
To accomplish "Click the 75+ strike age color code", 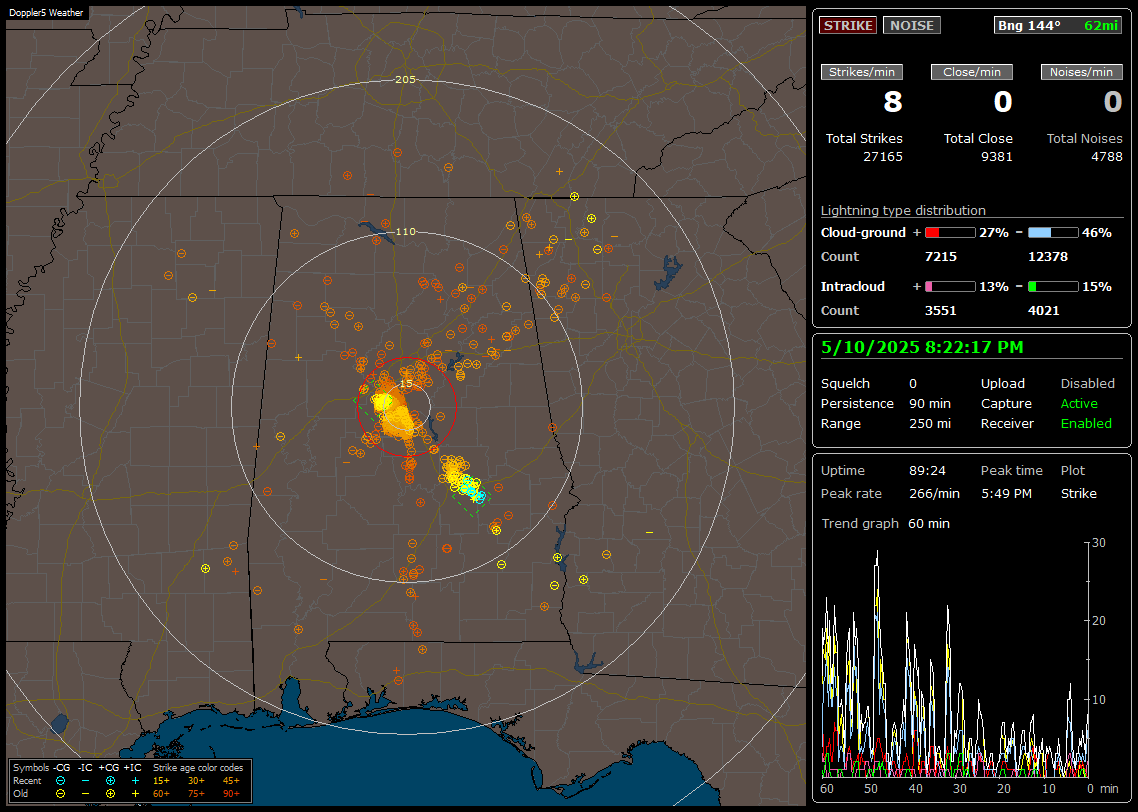I will pos(196,794).
